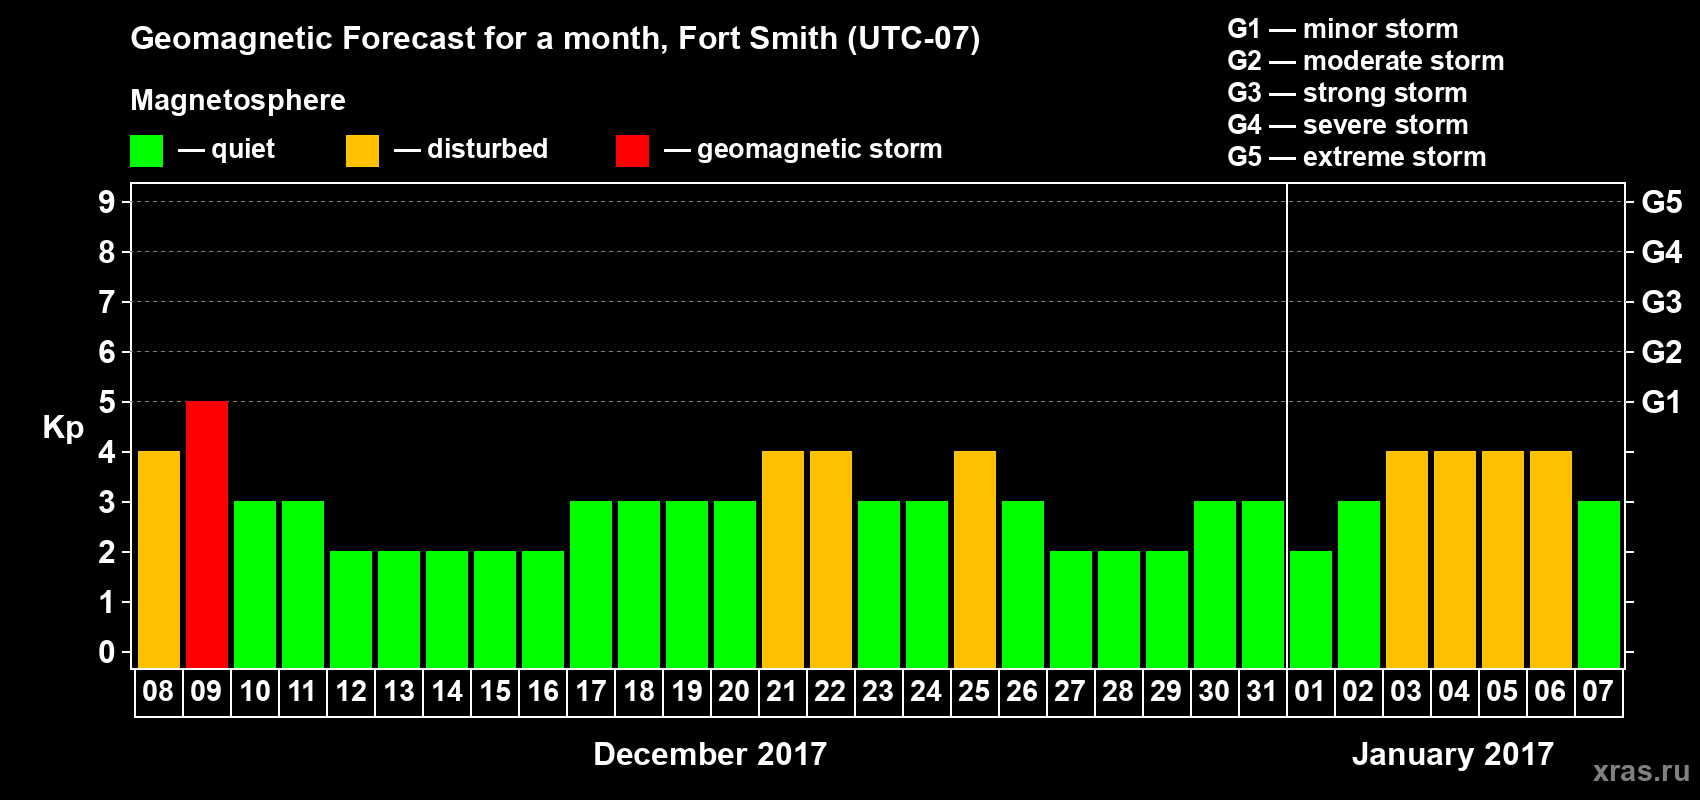This screenshot has height=800, width=1700.
Task: Click the green quiet legend swatch
Action: click(146, 151)
